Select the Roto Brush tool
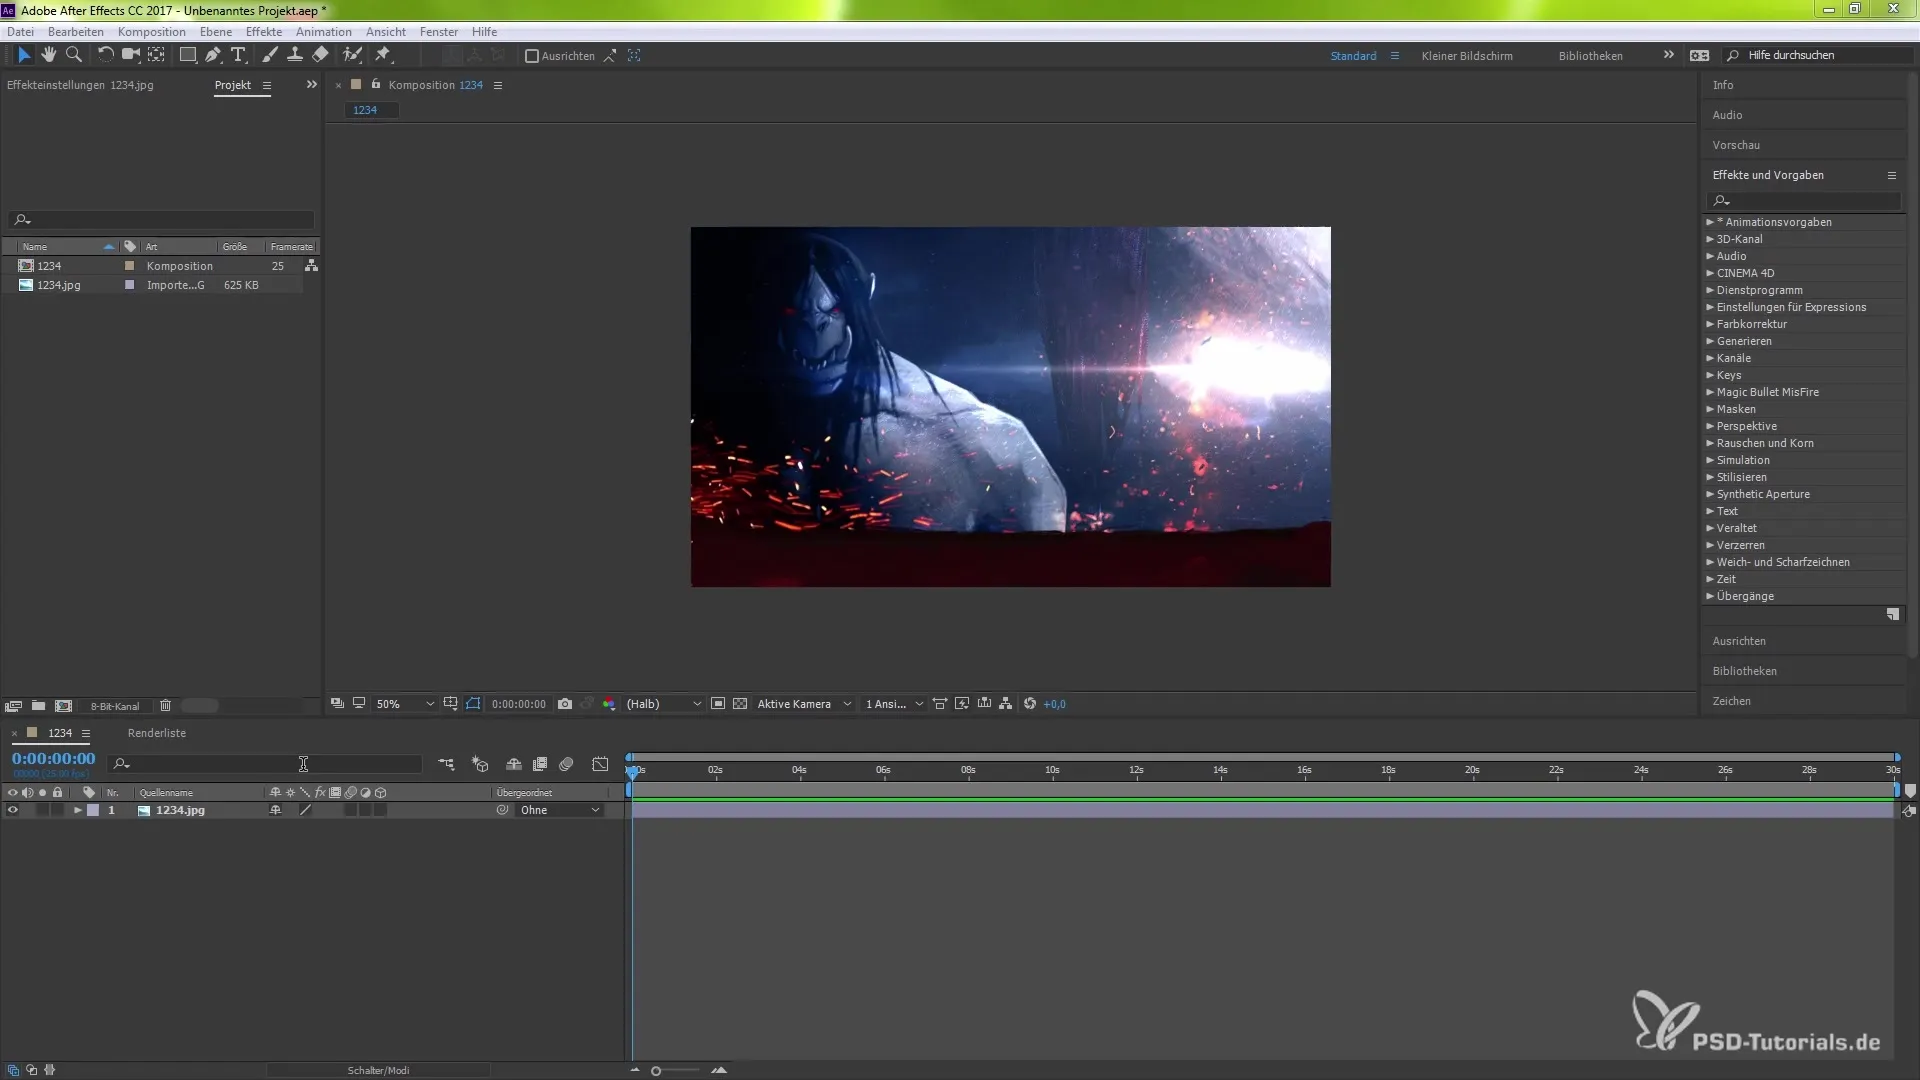The width and height of the screenshot is (1920, 1080). coord(352,55)
